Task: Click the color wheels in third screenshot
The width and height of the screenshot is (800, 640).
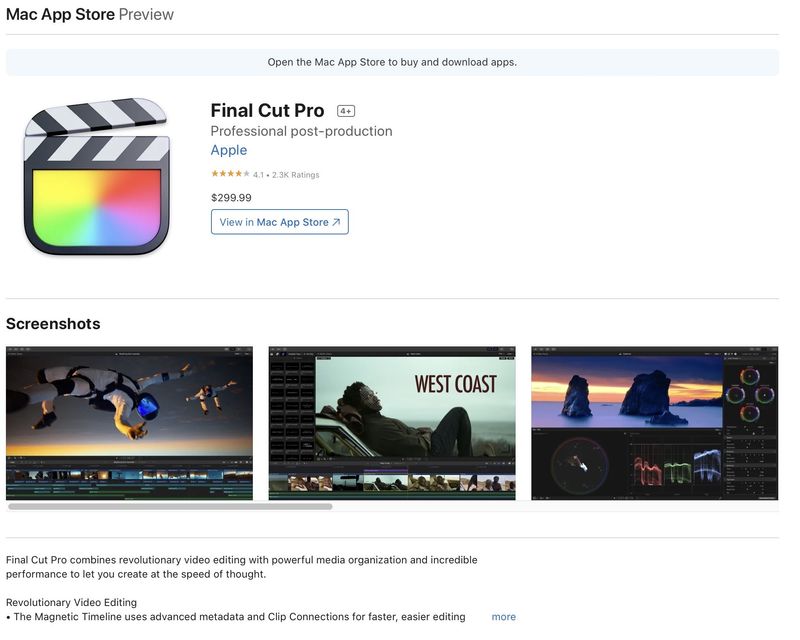Action: [750, 395]
